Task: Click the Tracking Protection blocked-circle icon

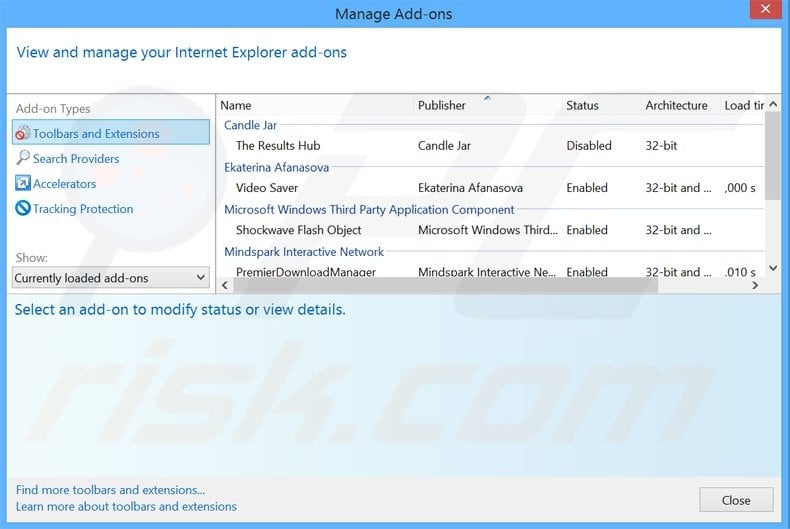Action: pyautogui.click(x=23, y=208)
